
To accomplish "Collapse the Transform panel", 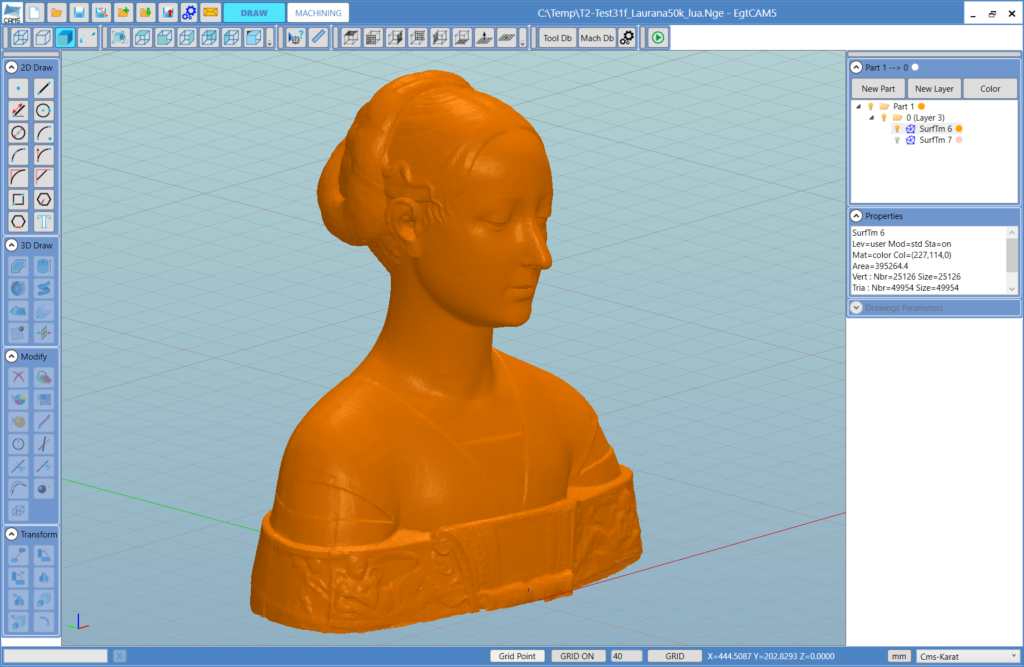I will click(x=12, y=534).
